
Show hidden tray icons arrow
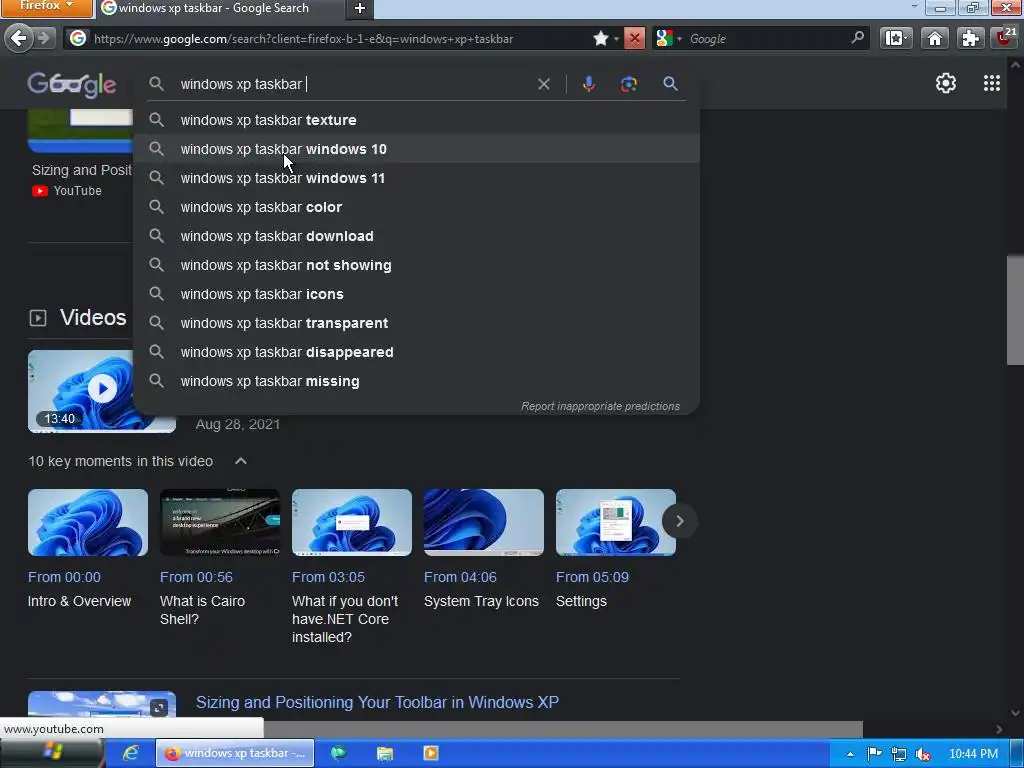tap(850, 754)
